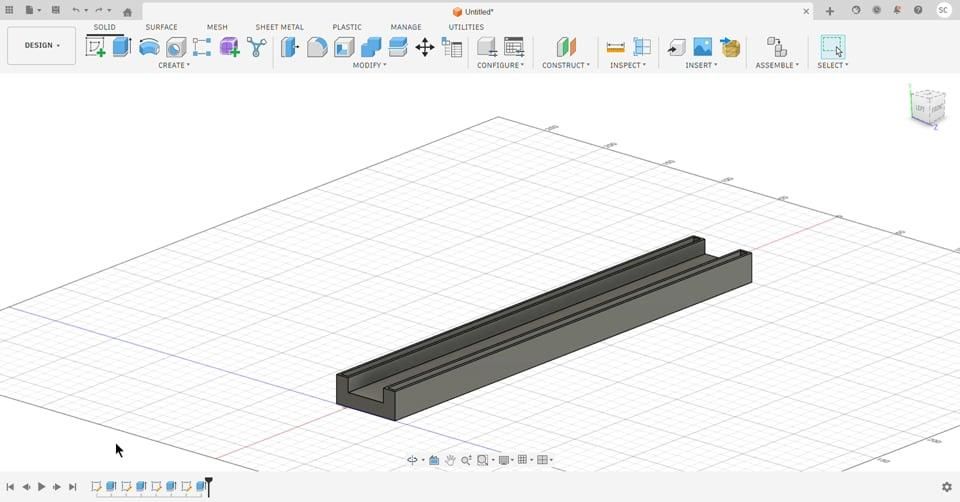Jump to the timeline end
Viewport: 960px width, 502px height.
tap(73, 487)
